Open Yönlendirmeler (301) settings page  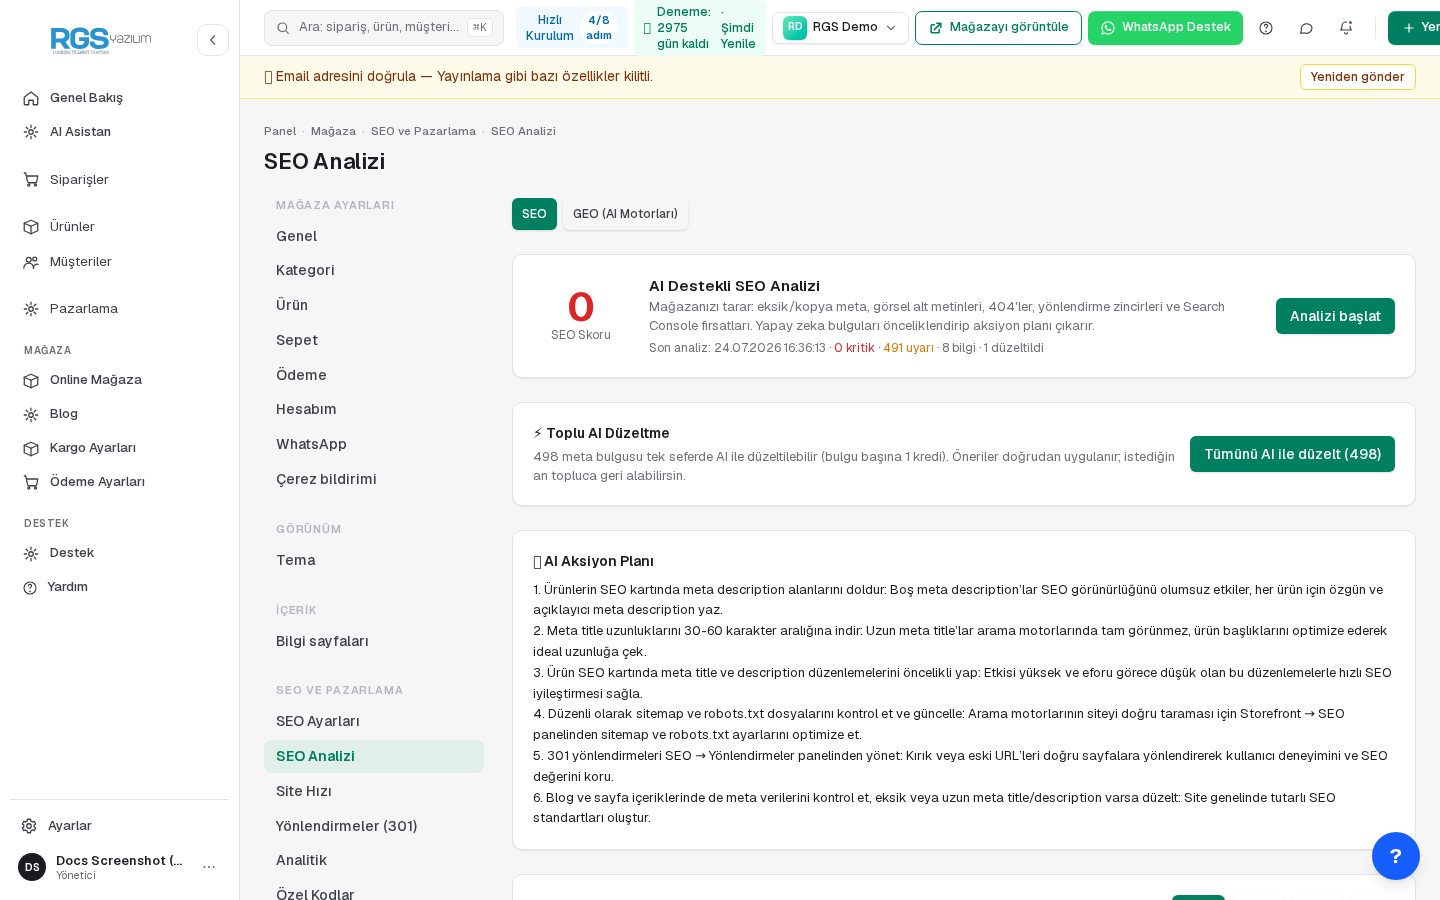374,826
